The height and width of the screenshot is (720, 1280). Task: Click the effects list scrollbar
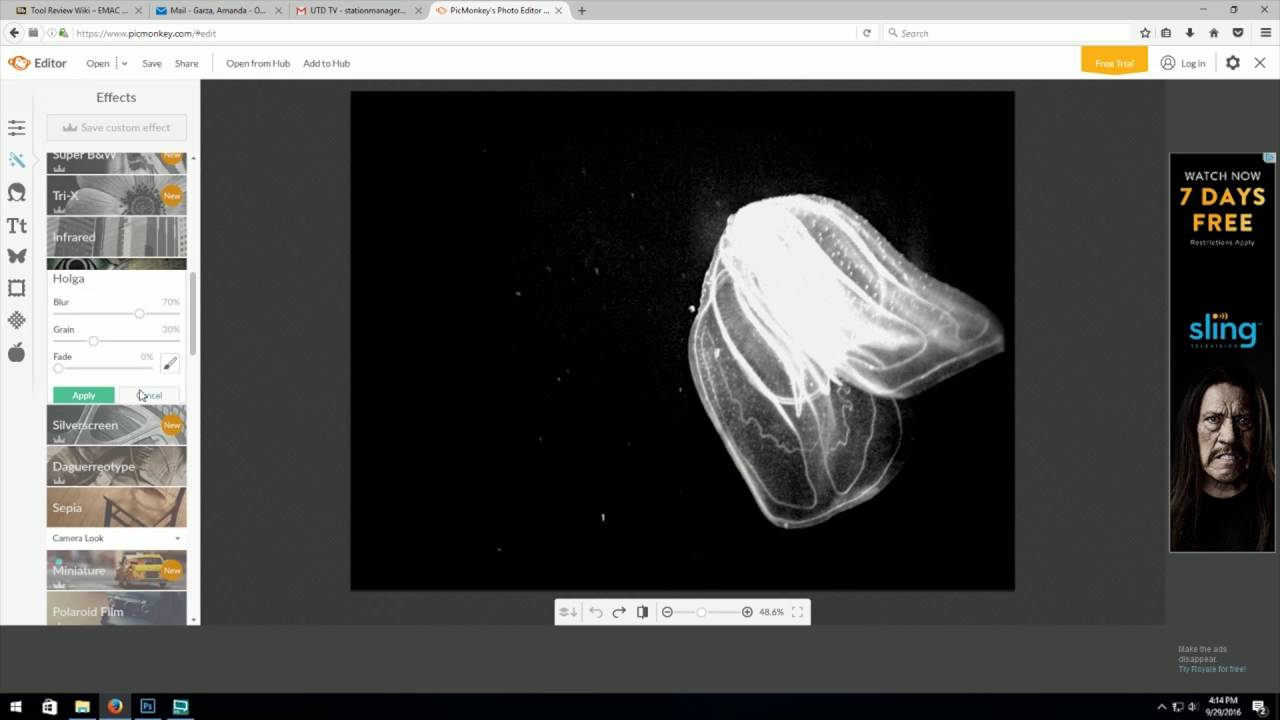[x=193, y=313]
